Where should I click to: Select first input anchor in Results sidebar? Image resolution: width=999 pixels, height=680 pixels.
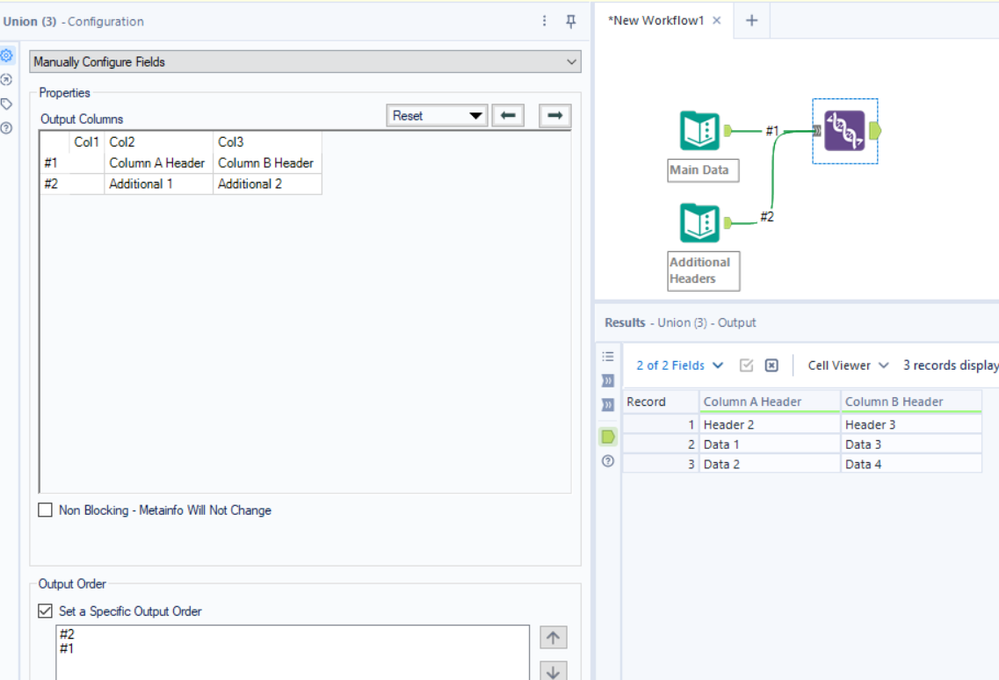pos(608,380)
